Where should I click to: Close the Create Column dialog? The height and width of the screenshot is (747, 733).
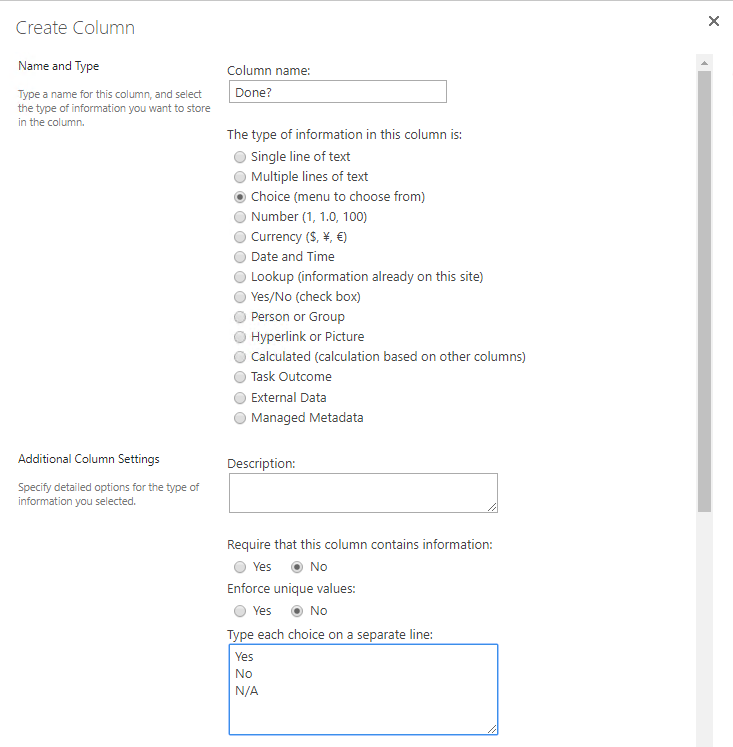coord(713,21)
